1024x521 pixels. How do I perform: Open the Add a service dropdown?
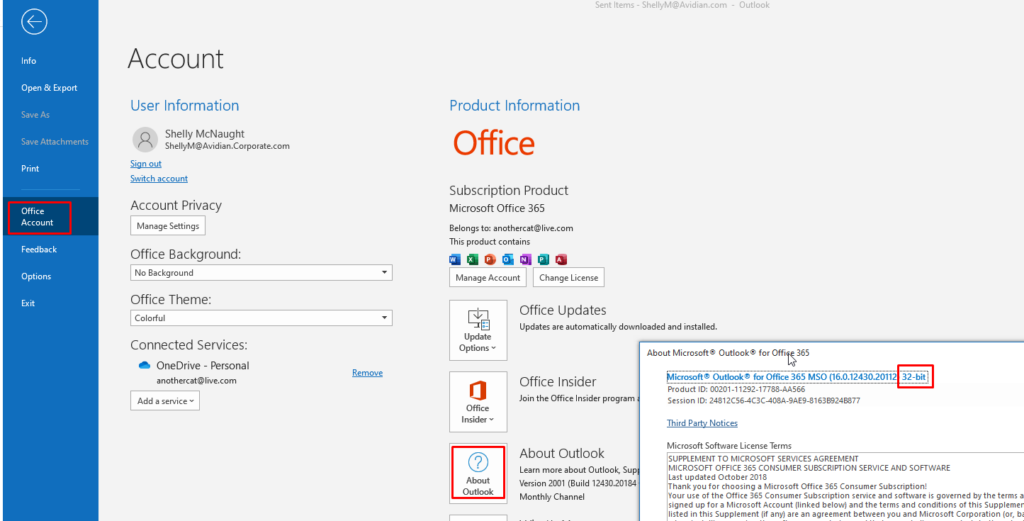click(x=165, y=401)
